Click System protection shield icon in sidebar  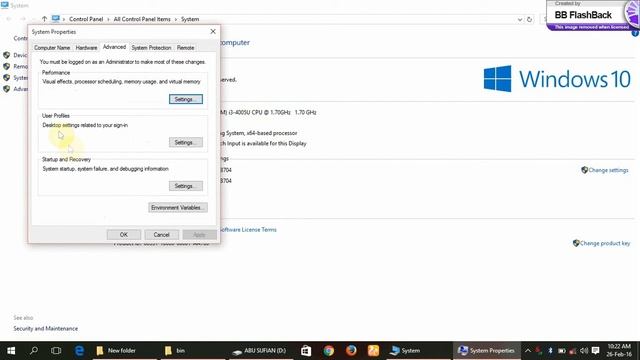point(6,78)
